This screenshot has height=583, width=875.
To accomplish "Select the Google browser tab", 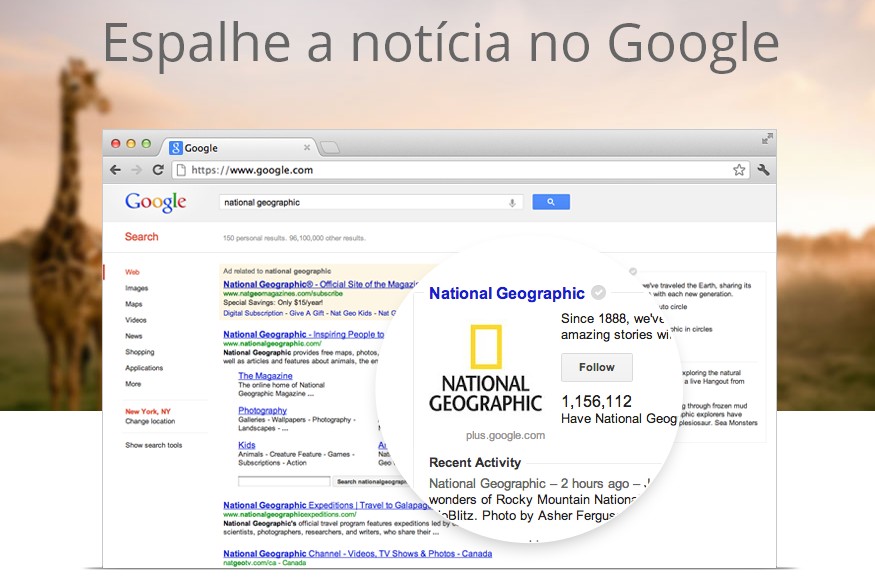I will 240,147.
